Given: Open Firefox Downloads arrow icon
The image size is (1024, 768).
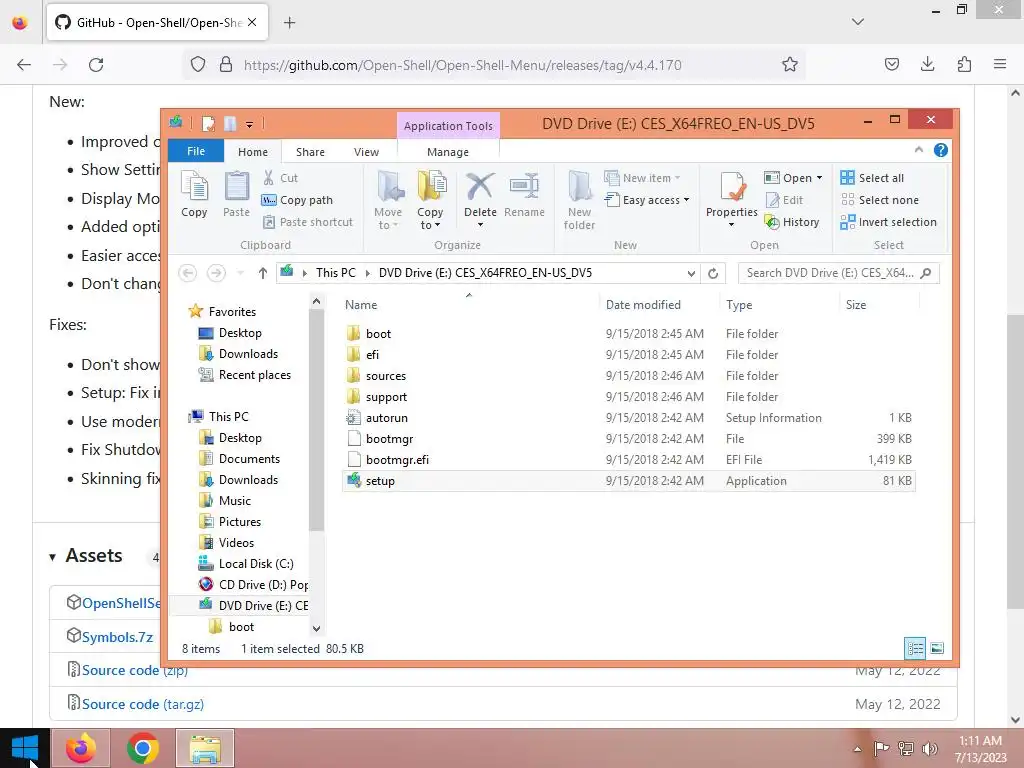Looking at the screenshot, I should click(x=927, y=64).
